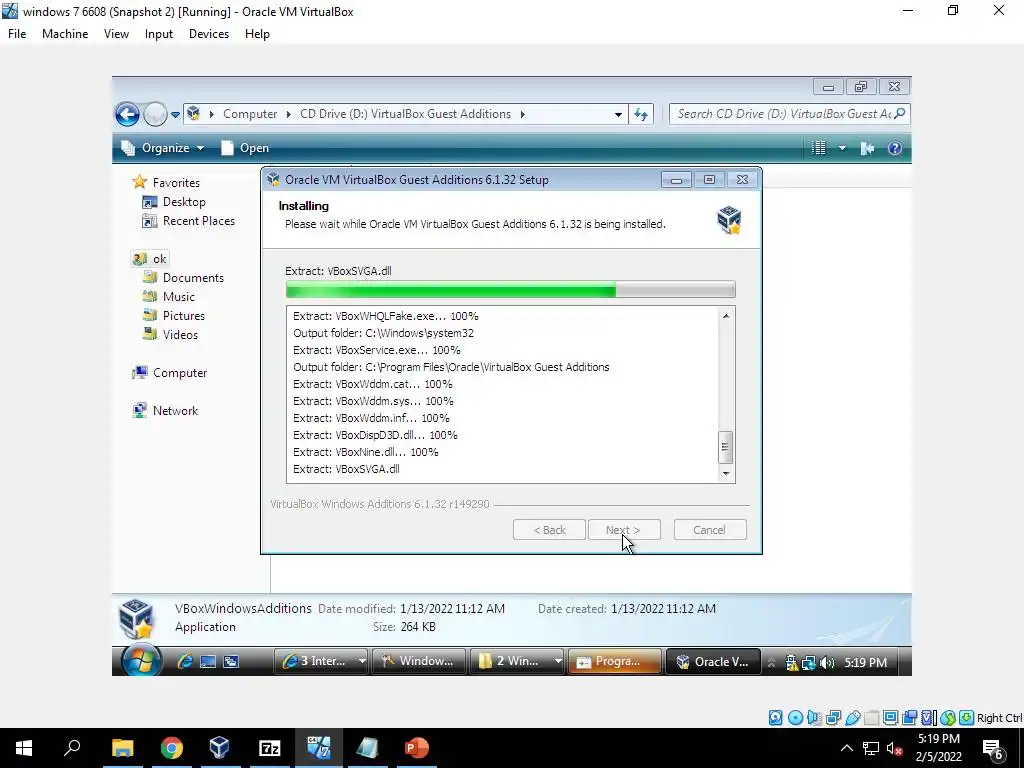Open the File menu in VirtualBox
Screen dimensions: 1024x768
17,34
